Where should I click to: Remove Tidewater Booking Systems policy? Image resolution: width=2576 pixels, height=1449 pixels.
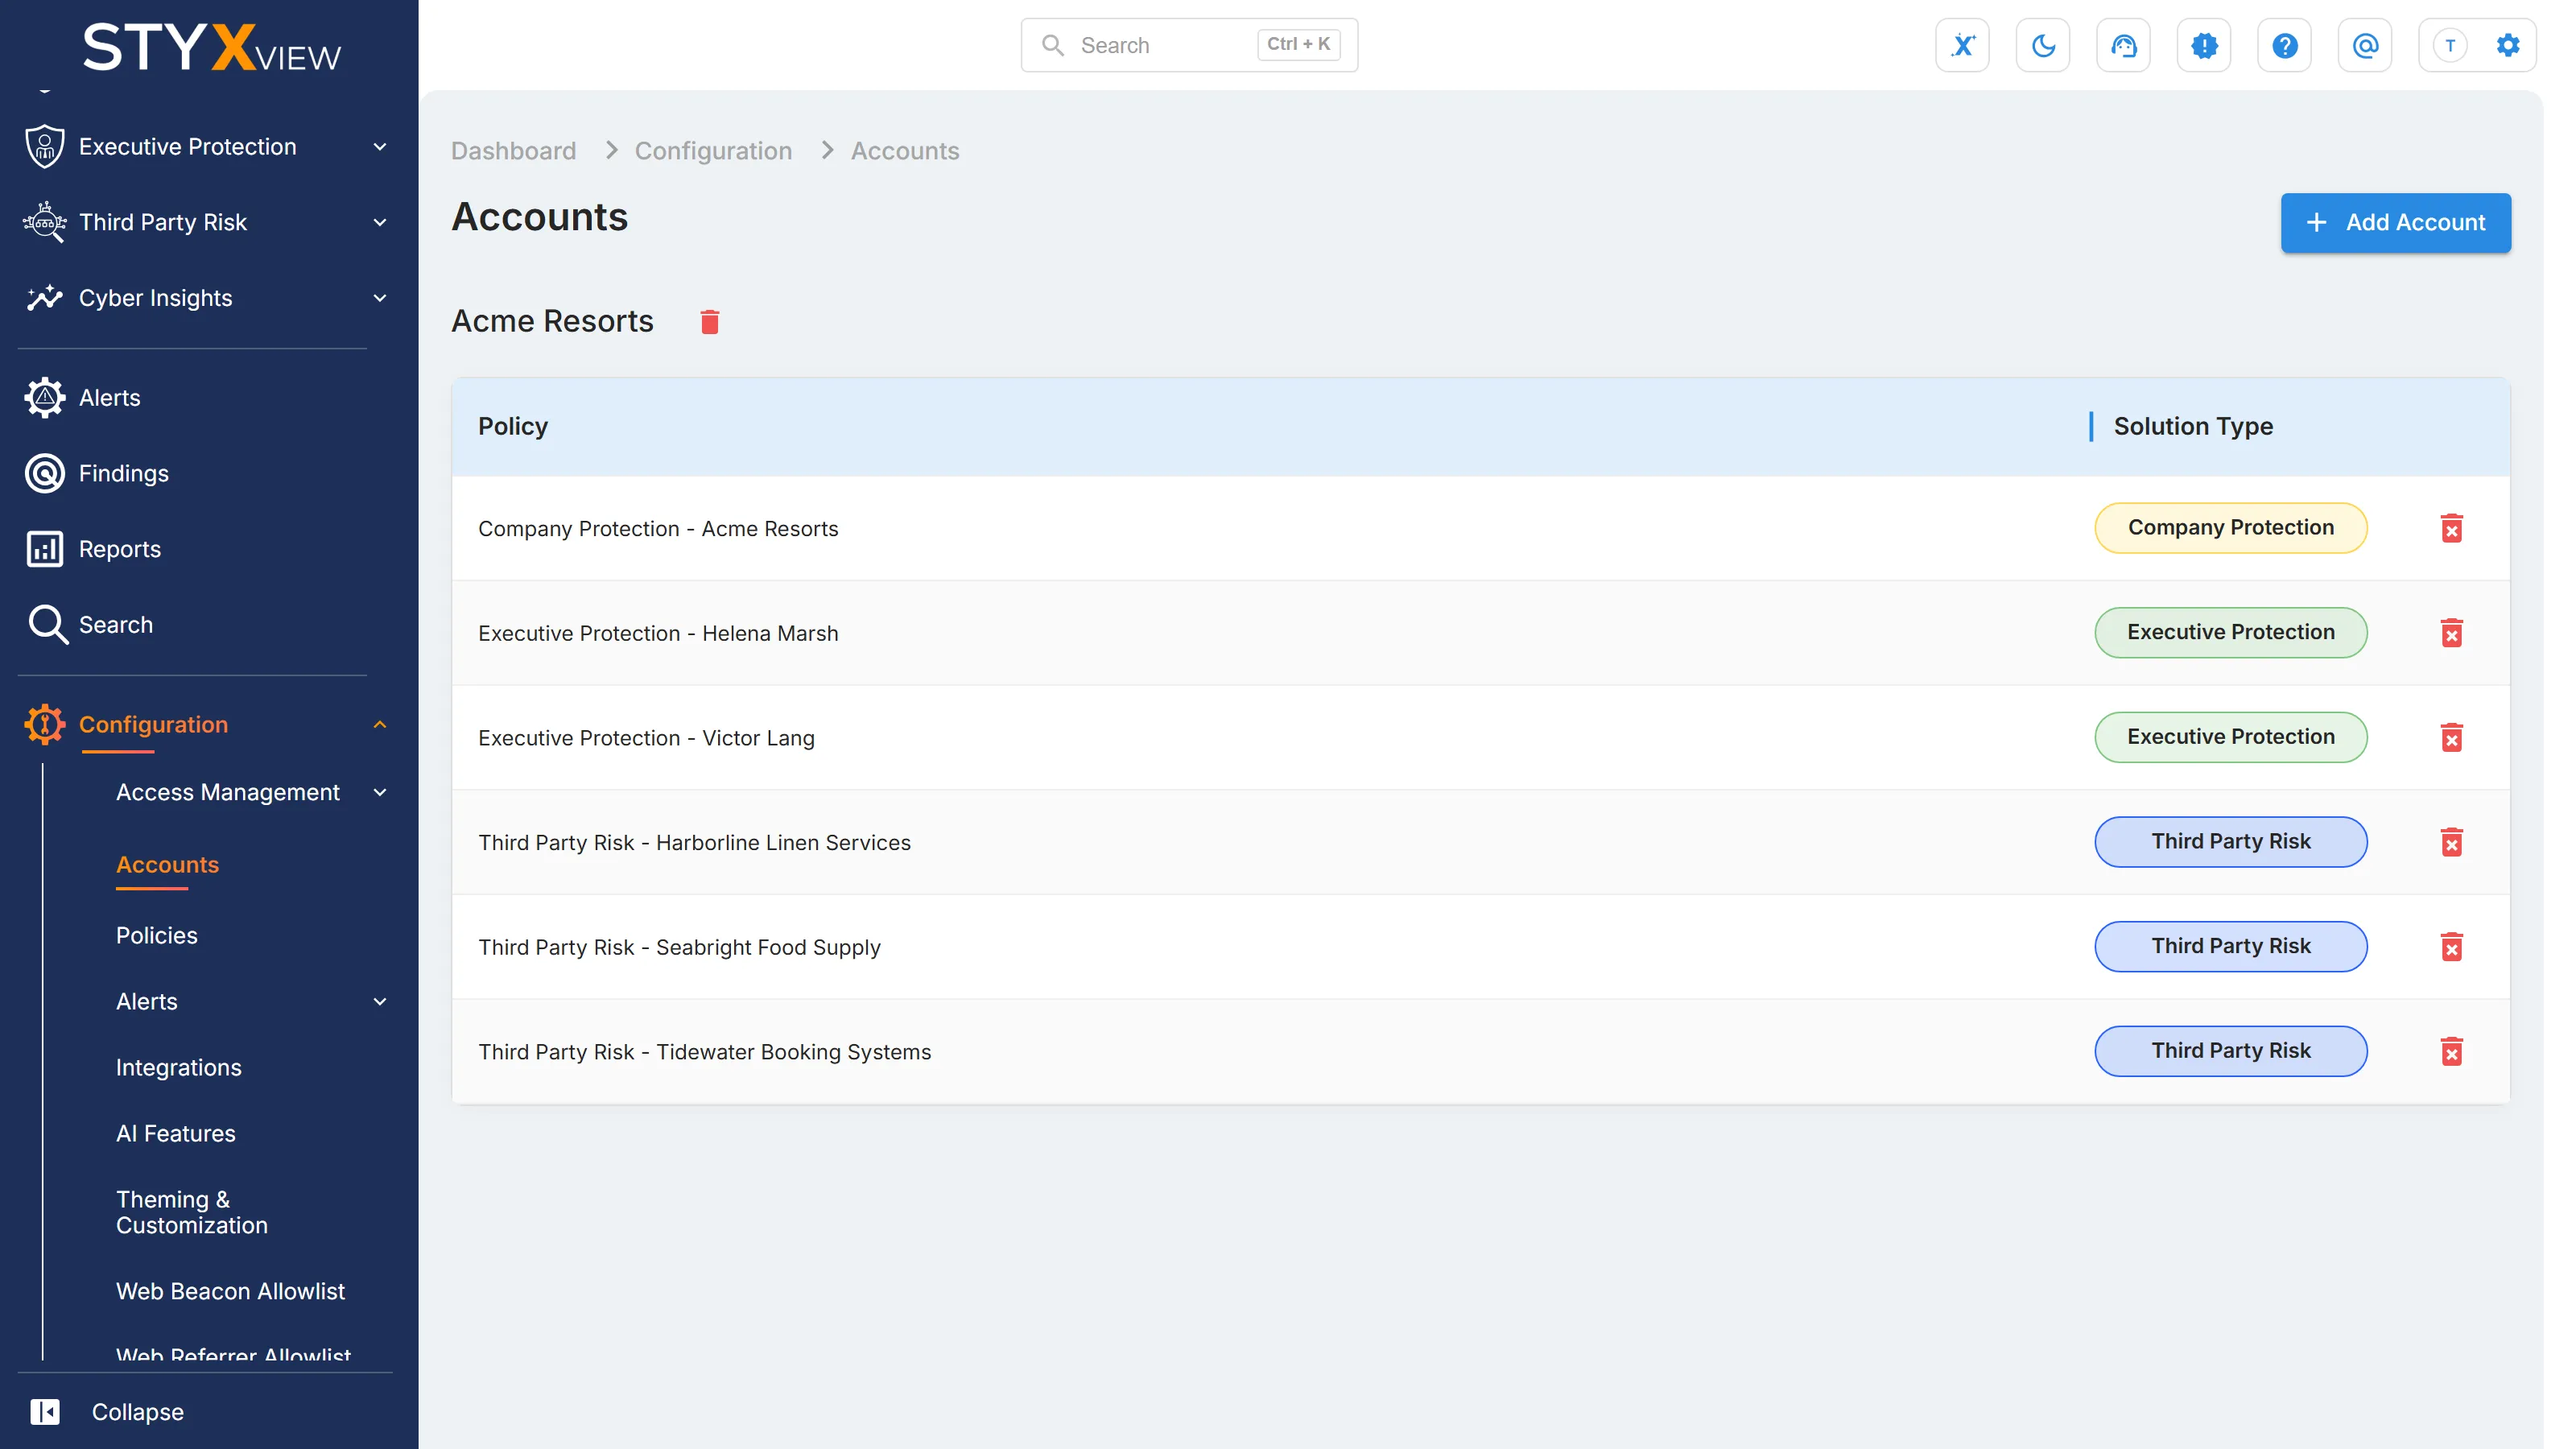tap(2451, 1051)
